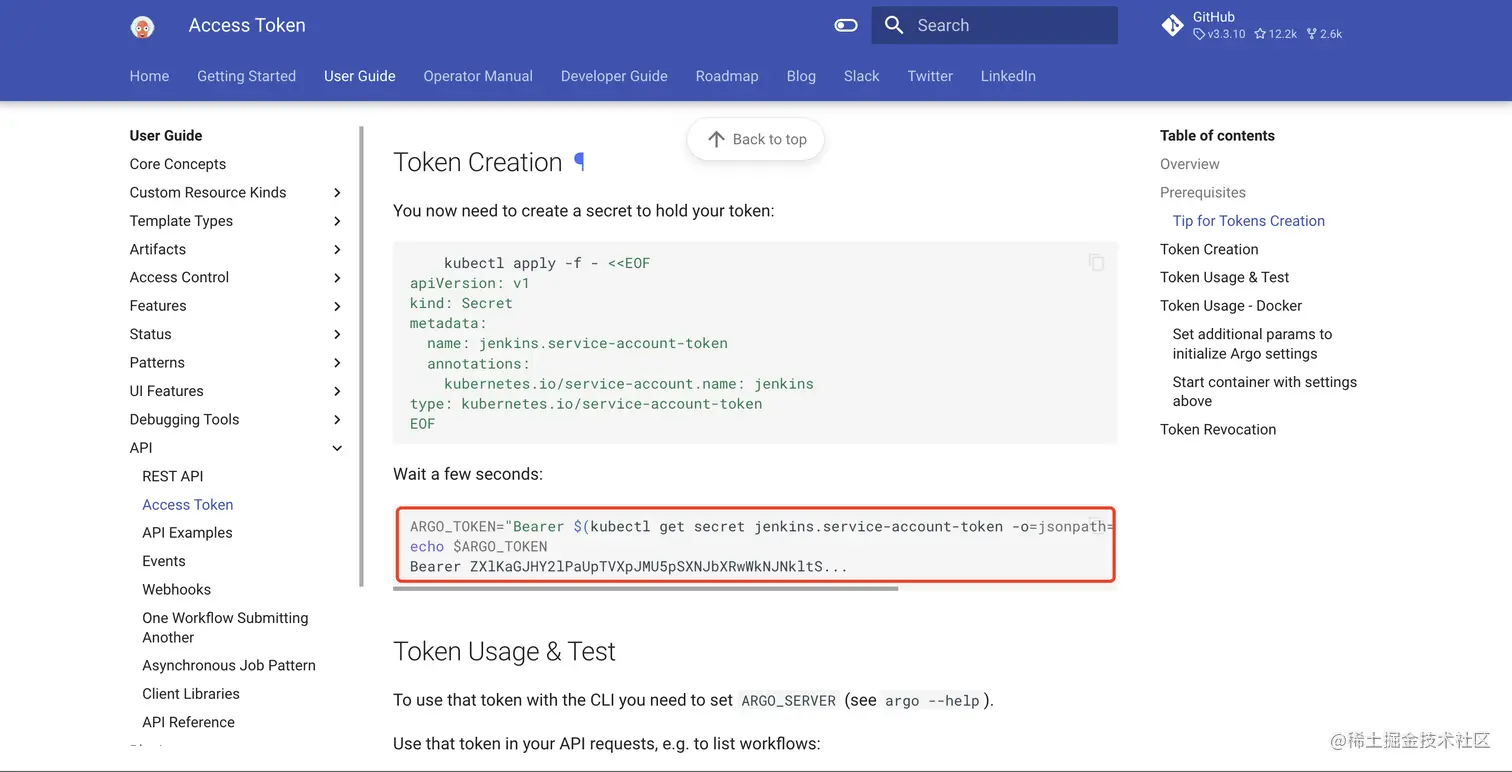Open the Getting Started tab
Screen dimensions: 1512x772
(246, 76)
